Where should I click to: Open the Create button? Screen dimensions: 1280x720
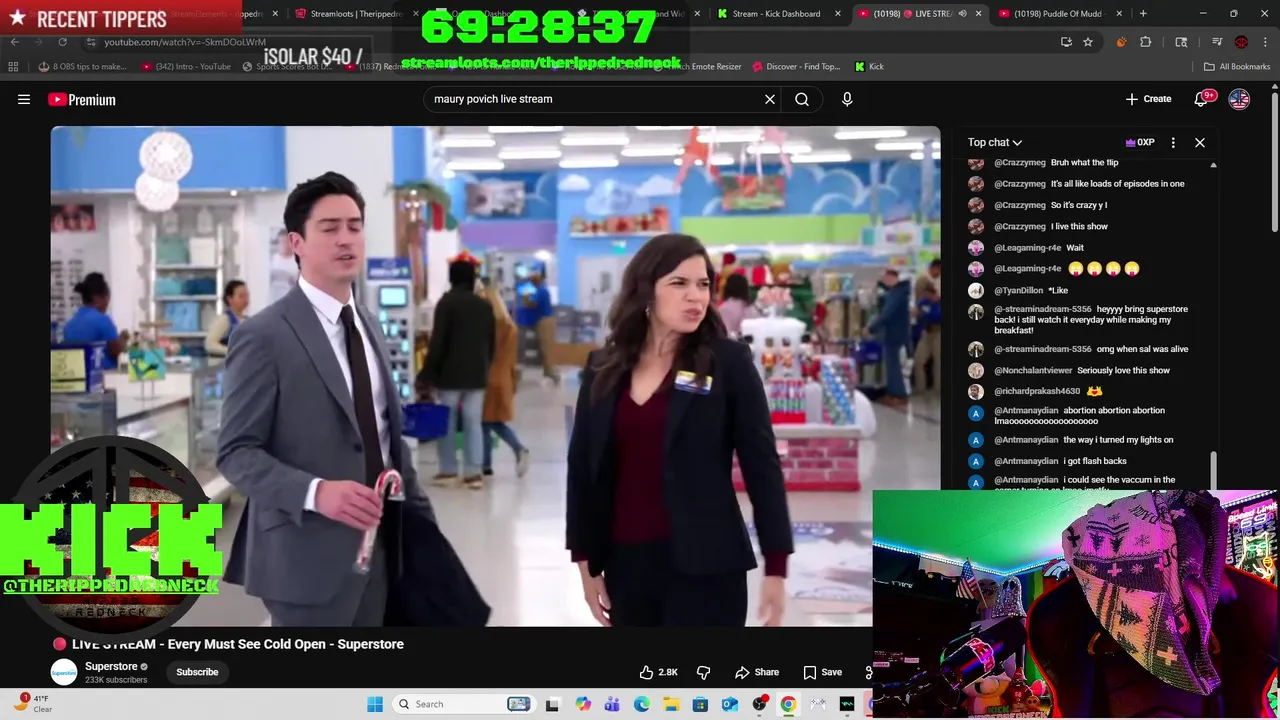point(1148,99)
